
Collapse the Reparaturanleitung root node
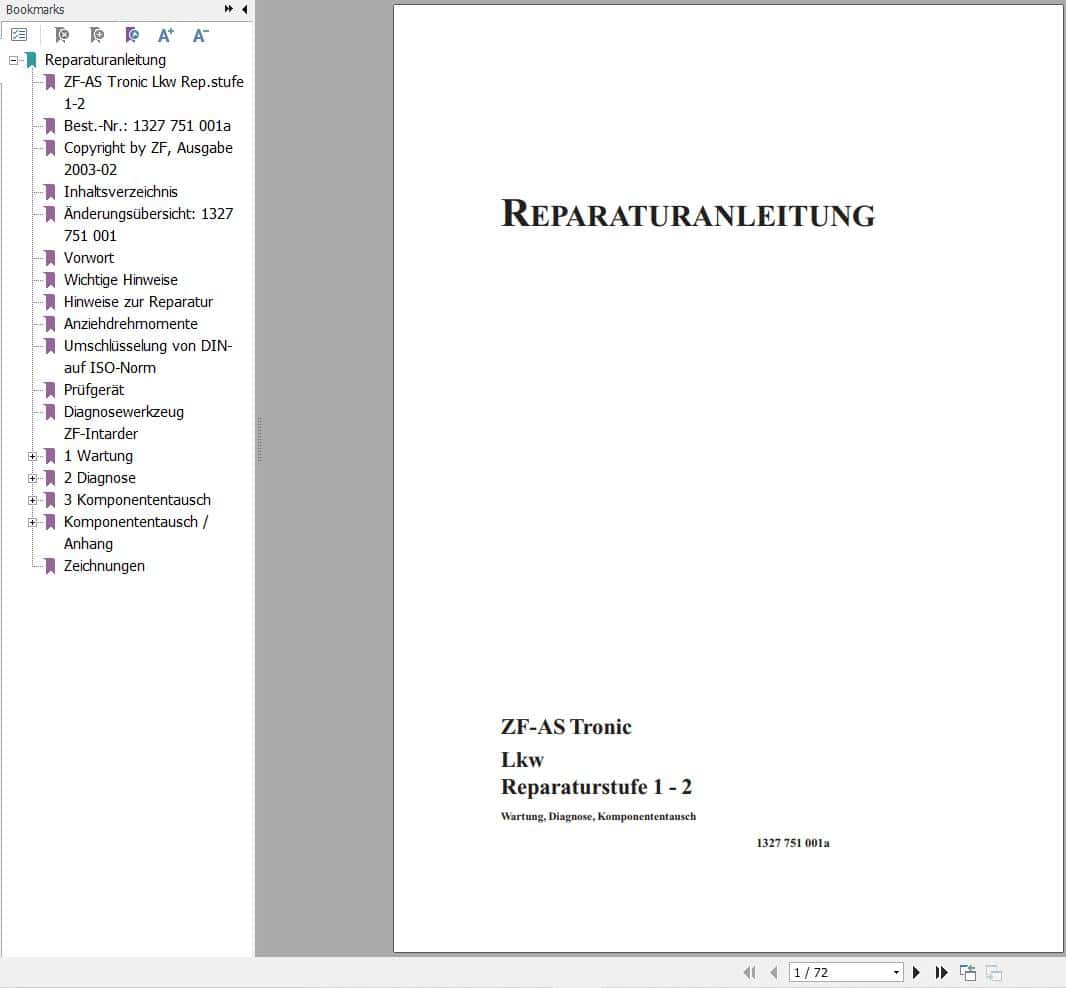click(13, 61)
